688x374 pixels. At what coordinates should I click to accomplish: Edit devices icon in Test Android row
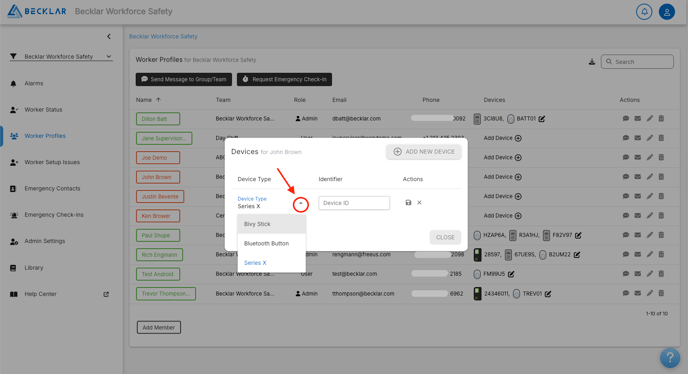(x=511, y=274)
